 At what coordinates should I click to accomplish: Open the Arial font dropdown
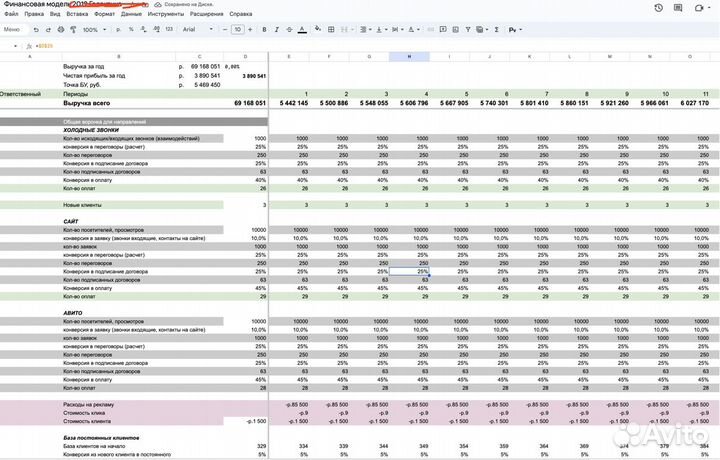196,30
